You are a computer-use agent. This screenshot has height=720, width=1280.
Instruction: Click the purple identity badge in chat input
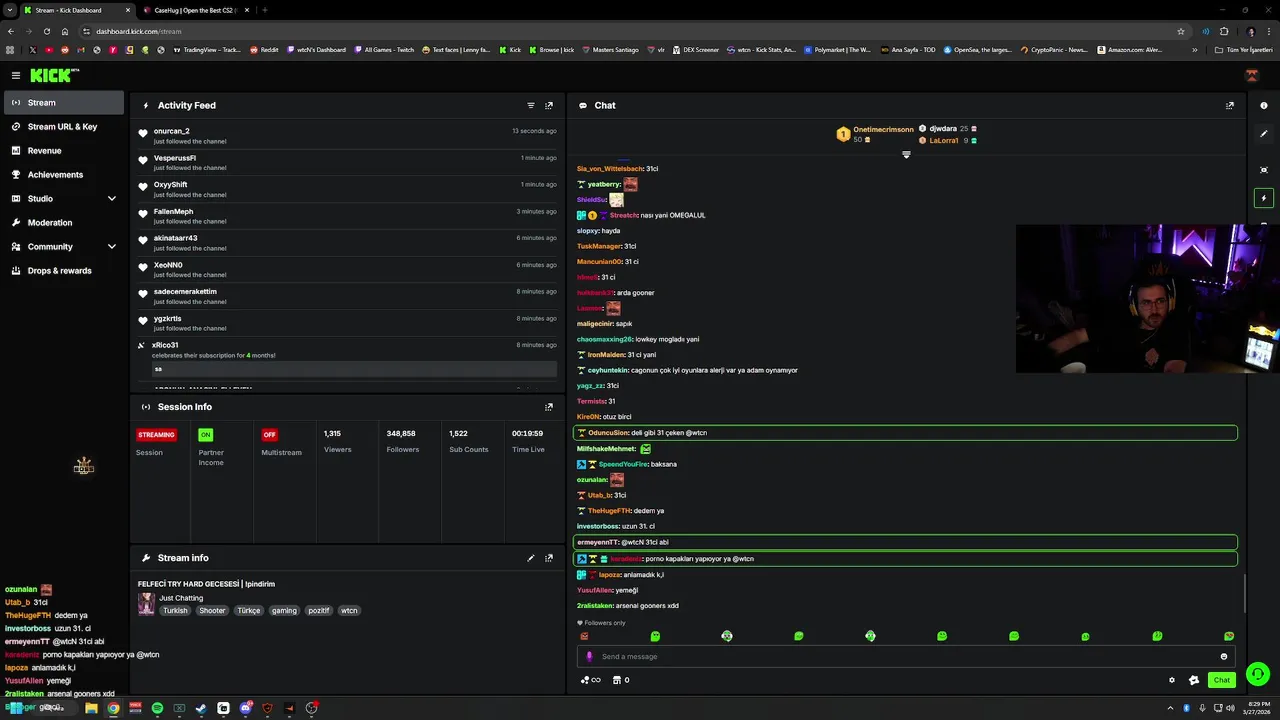point(589,656)
